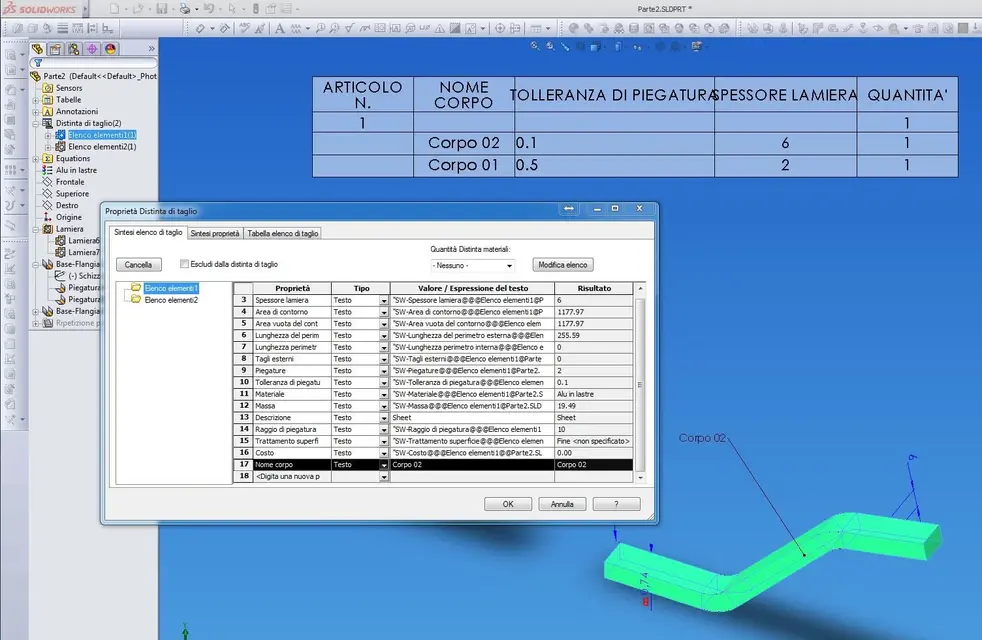
Task: Enable 'Escludi dalla distinta di taglio' checkbox
Action: click(x=184, y=265)
